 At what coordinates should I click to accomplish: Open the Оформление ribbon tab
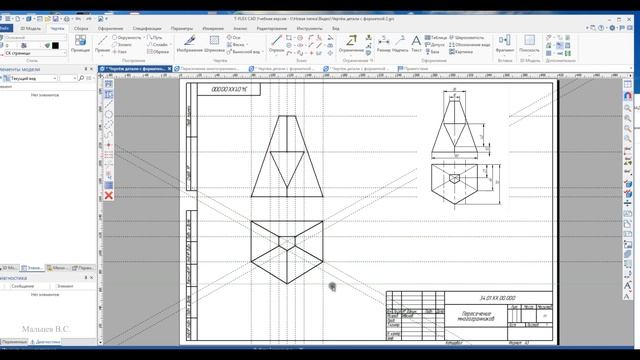tap(110, 28)
